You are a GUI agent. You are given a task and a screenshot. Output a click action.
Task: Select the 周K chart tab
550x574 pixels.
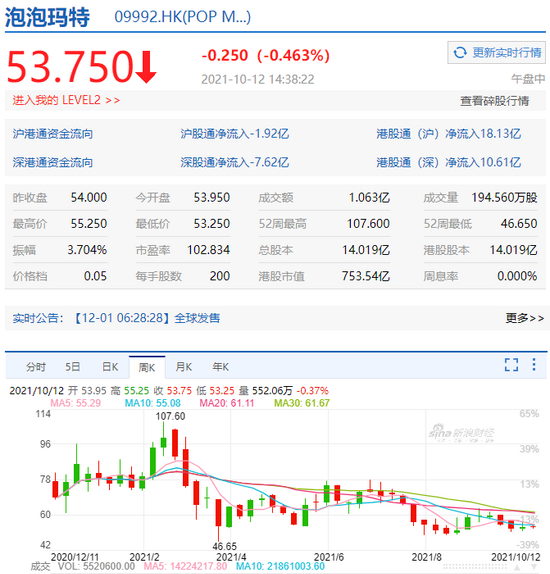coord(147,367)
